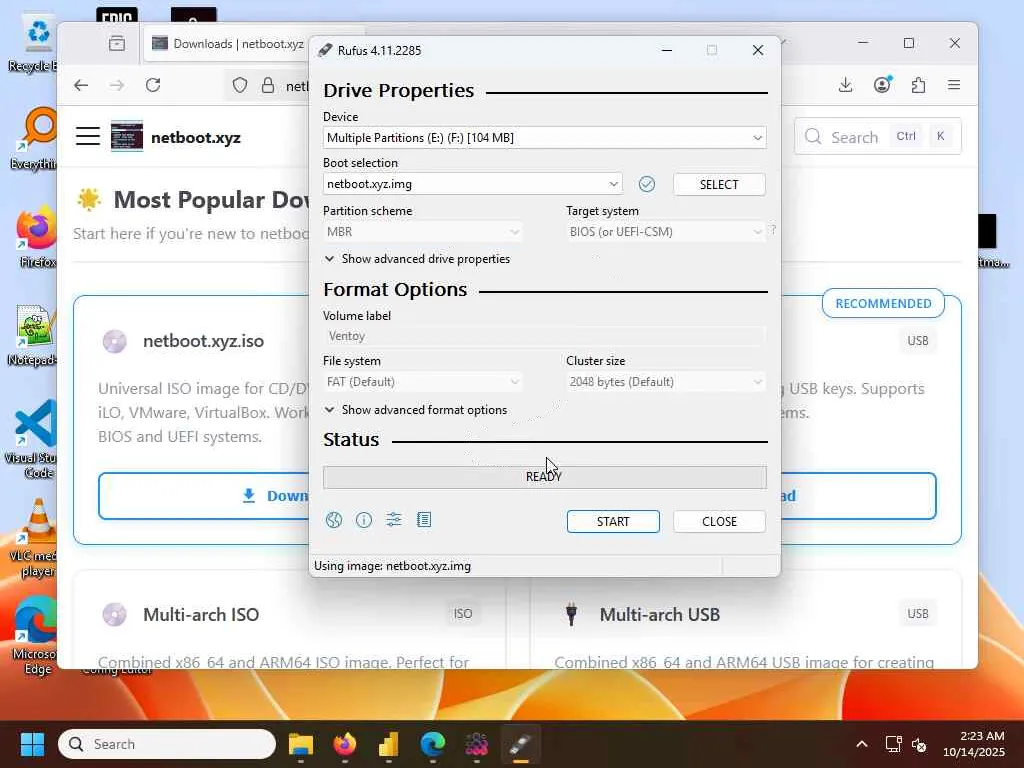Open Rufus language selection globe icon
The image size is (1024, 768).
point(334,520)
